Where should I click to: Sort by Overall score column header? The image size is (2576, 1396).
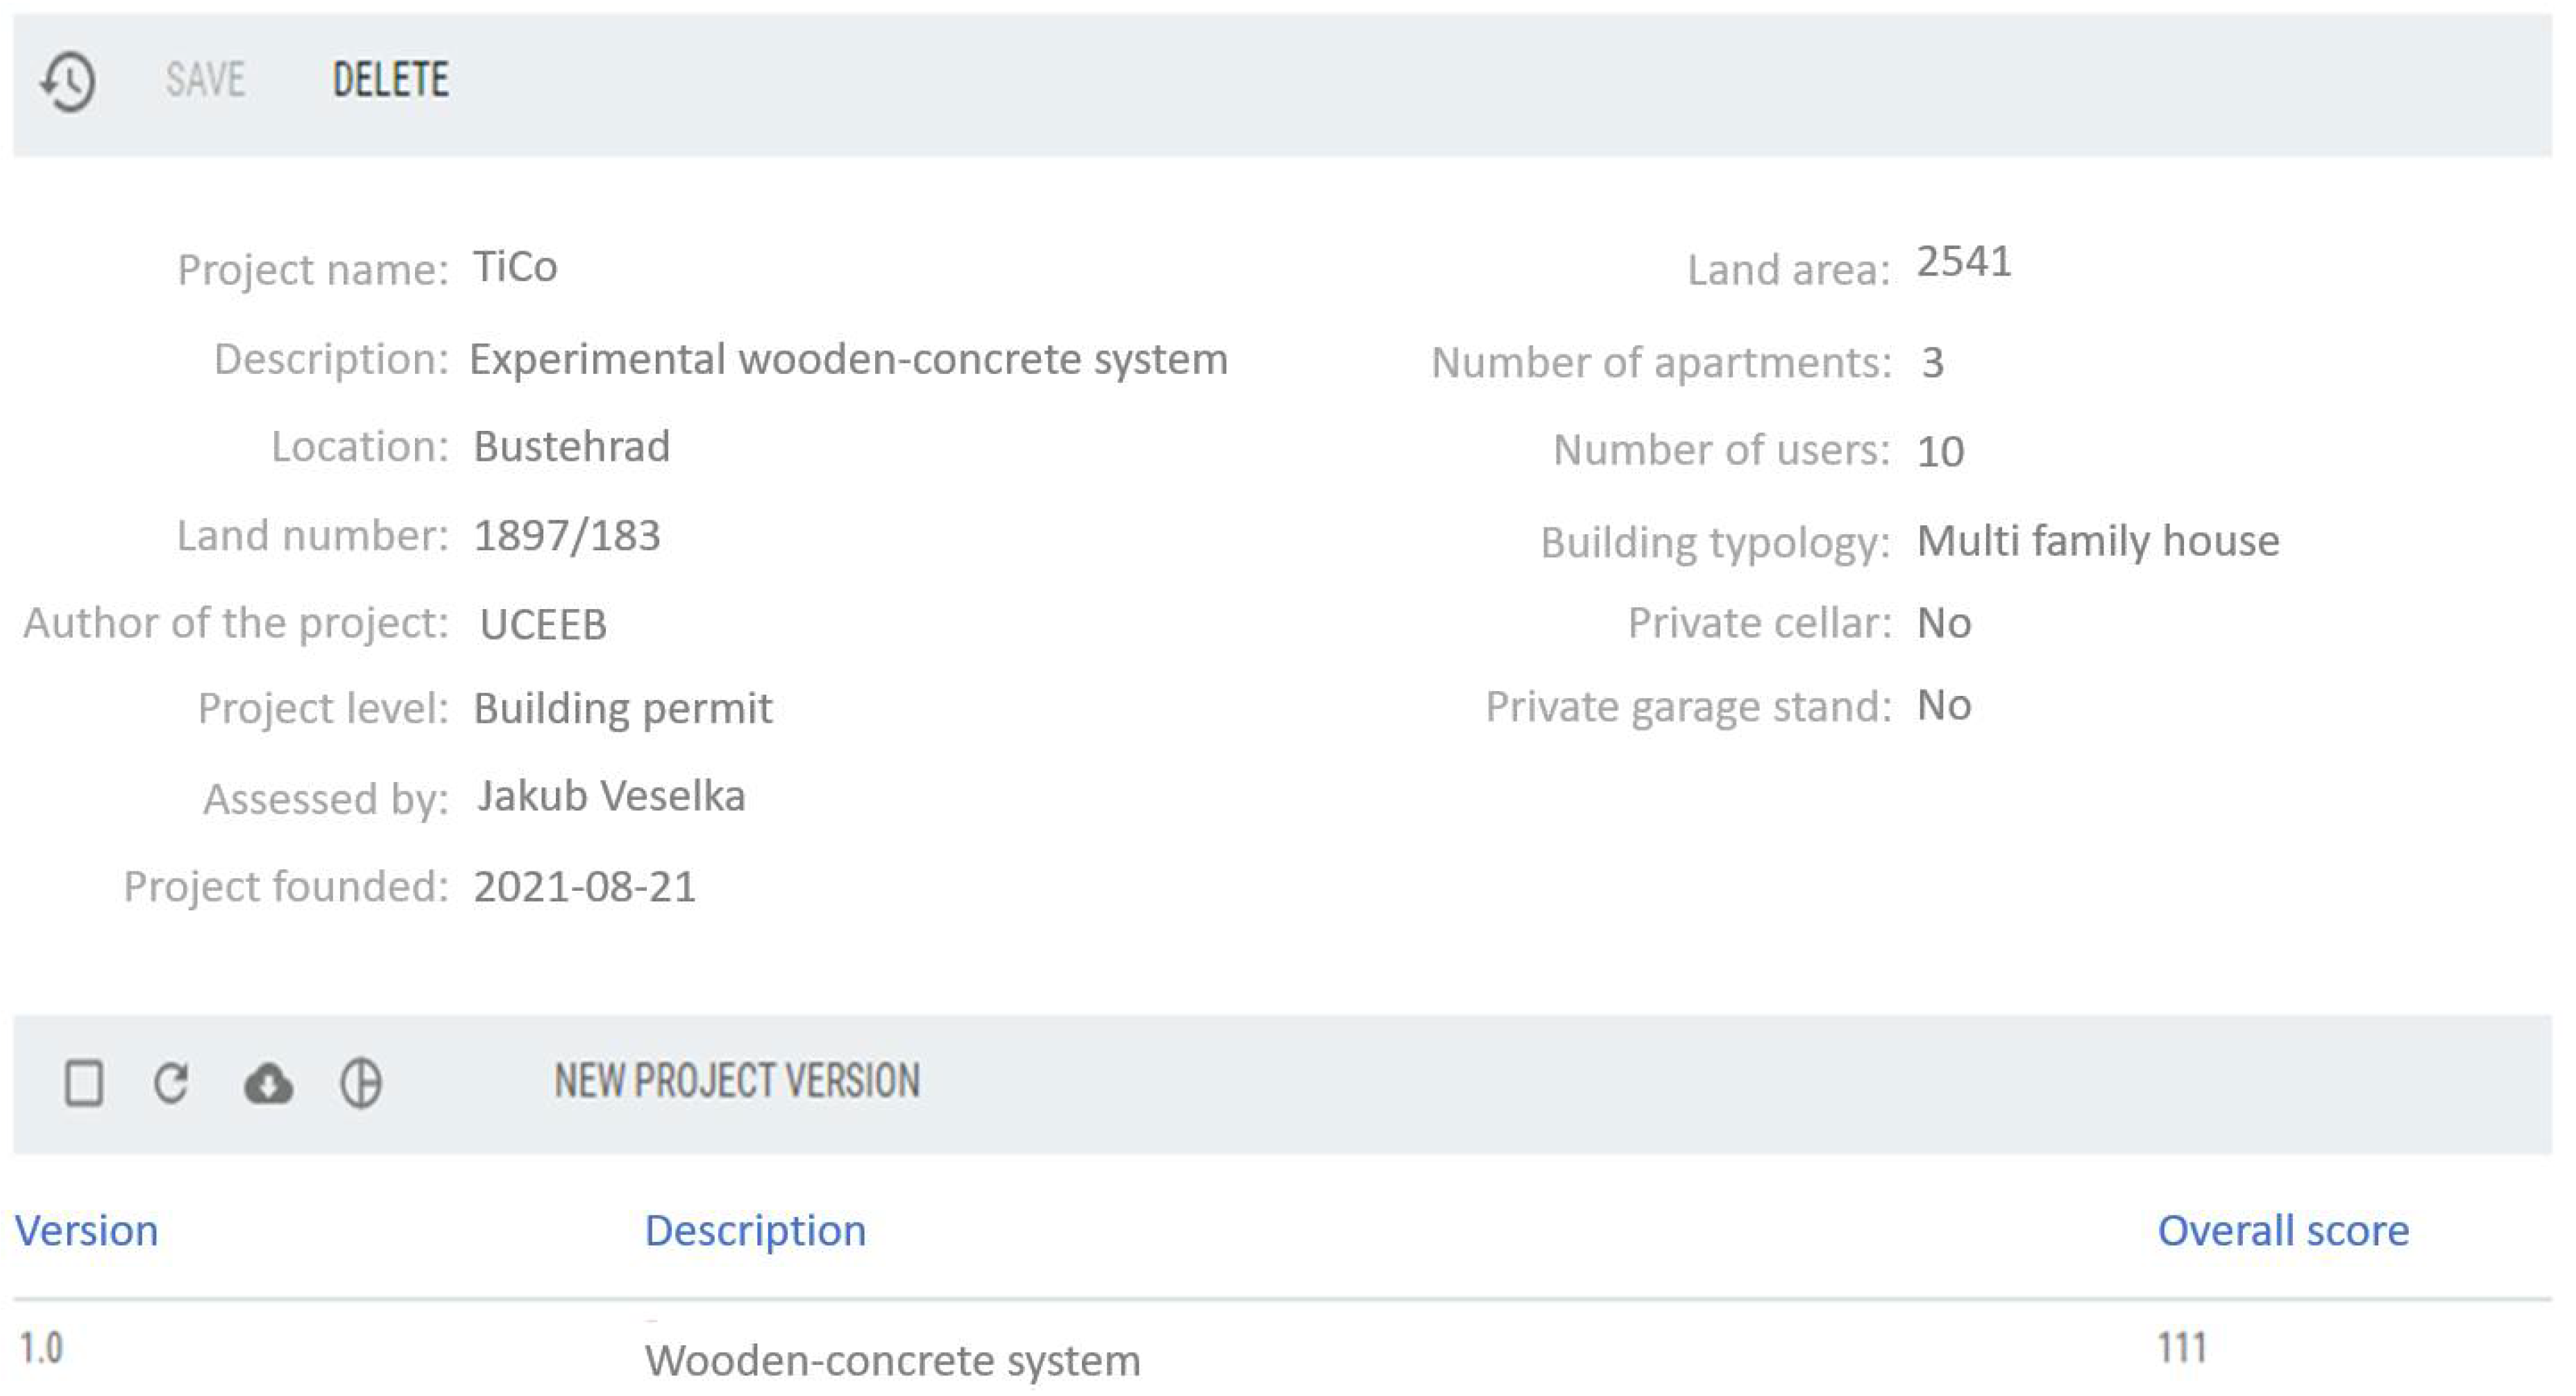tap(2282, 1231)
